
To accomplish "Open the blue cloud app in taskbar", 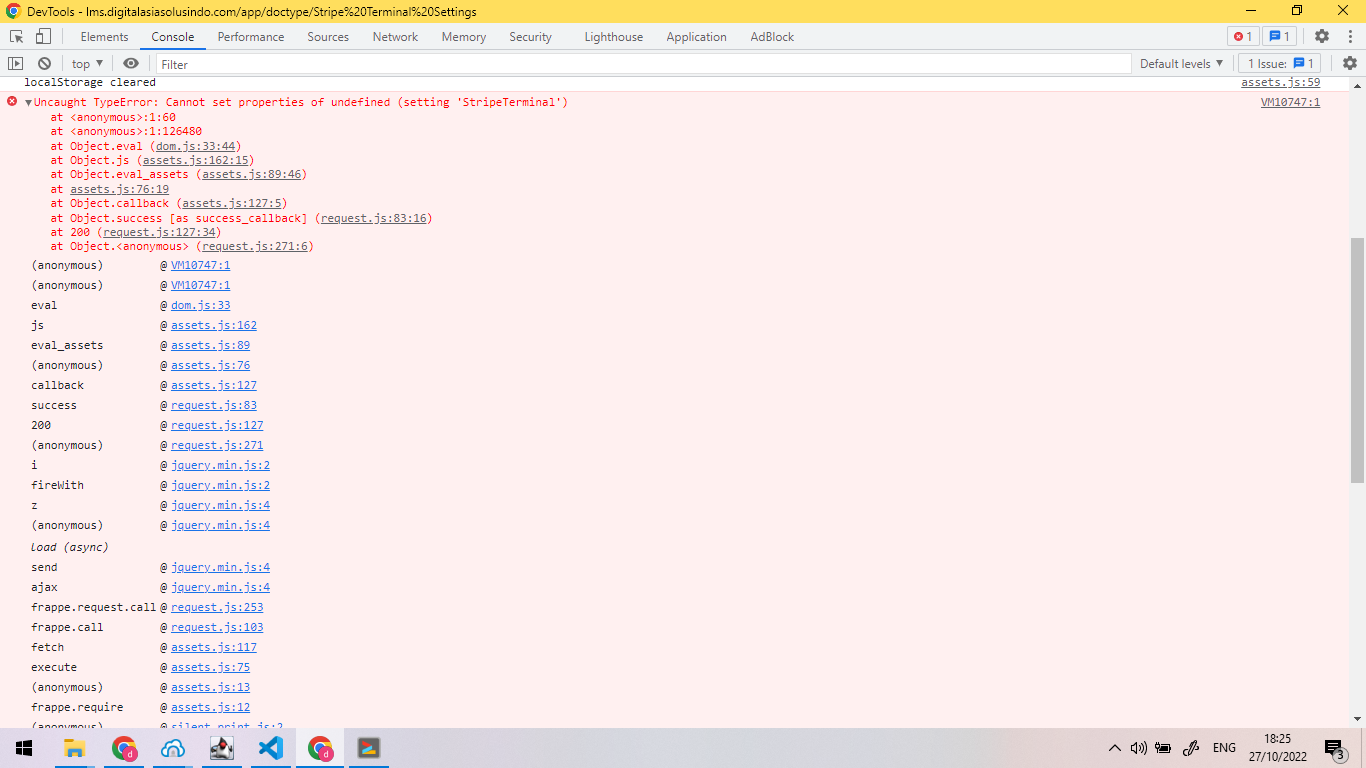I will tap(173, 748).
